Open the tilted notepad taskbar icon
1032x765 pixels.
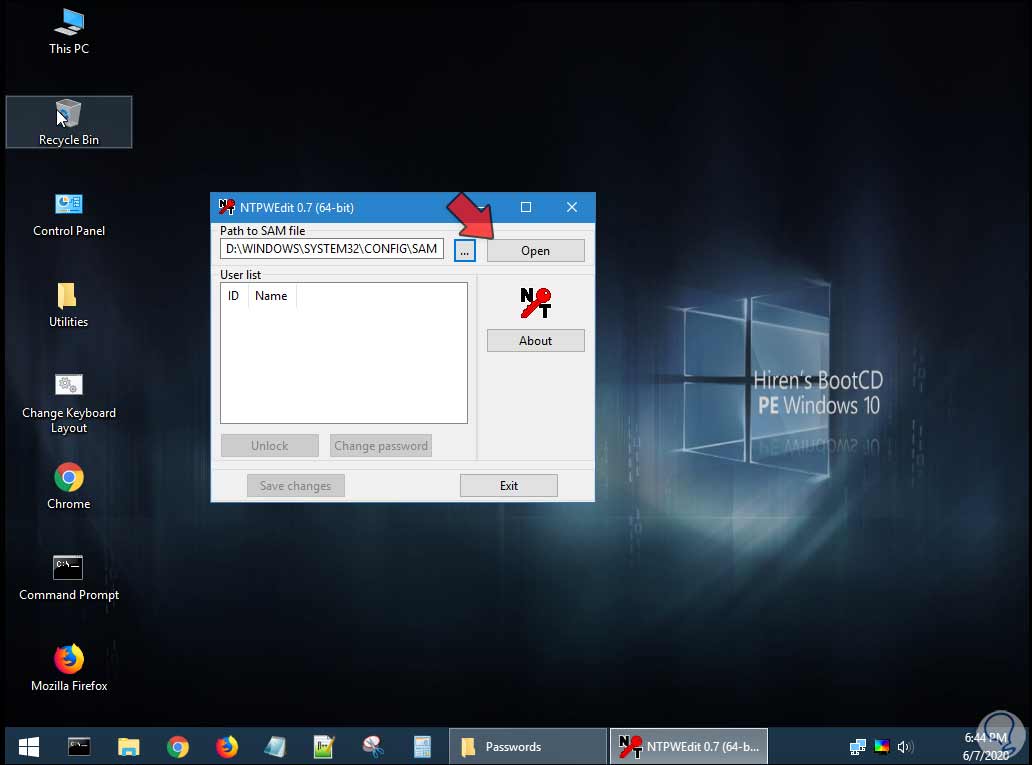[275, 747]
